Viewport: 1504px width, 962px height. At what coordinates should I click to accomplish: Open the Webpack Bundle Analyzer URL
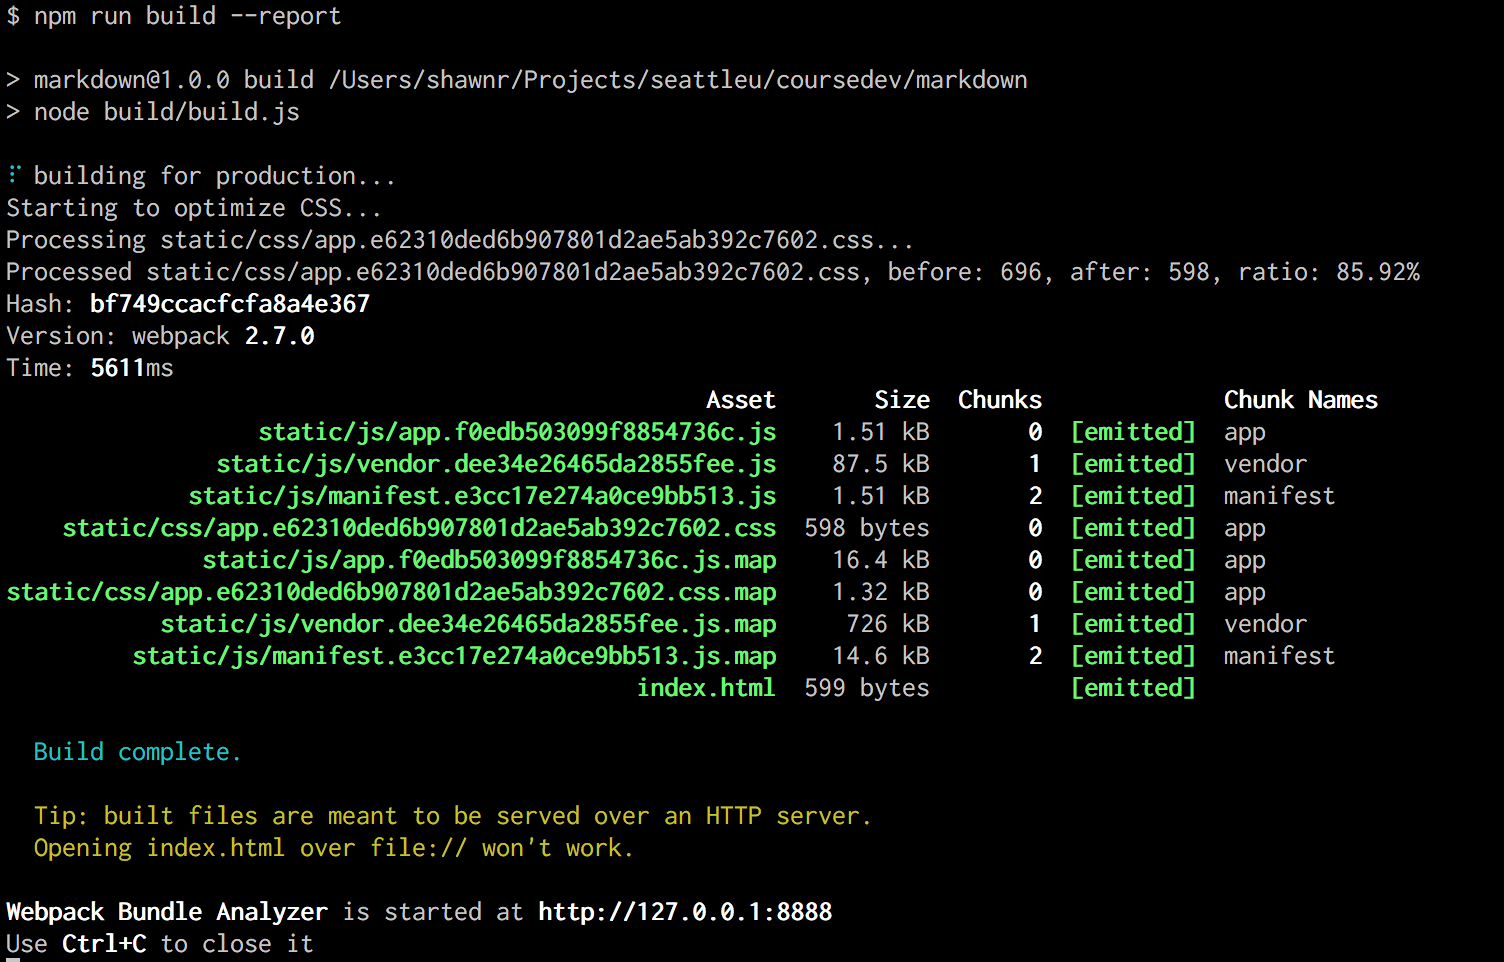(684, 912)
